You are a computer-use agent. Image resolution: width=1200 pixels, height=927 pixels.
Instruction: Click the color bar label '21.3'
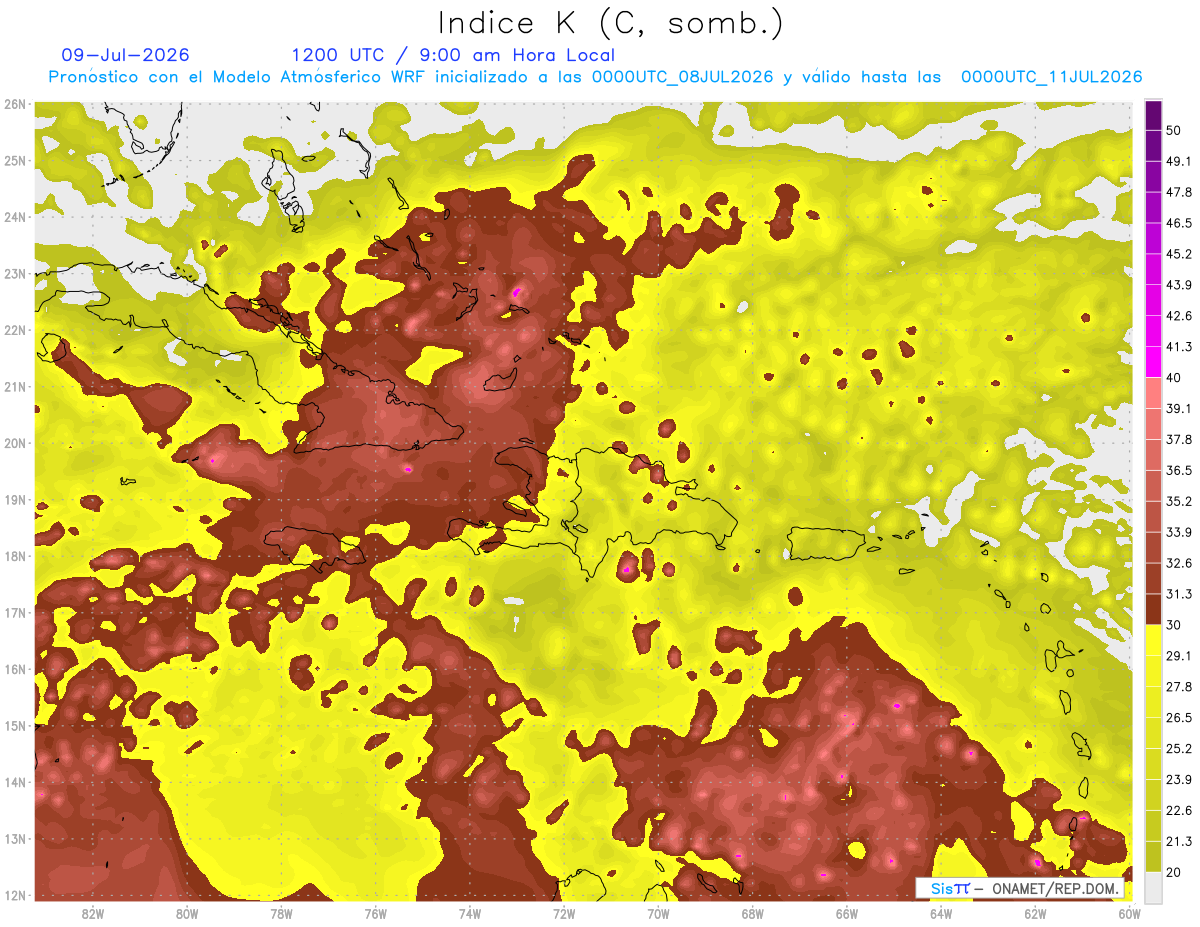[x=1178, y=842]
